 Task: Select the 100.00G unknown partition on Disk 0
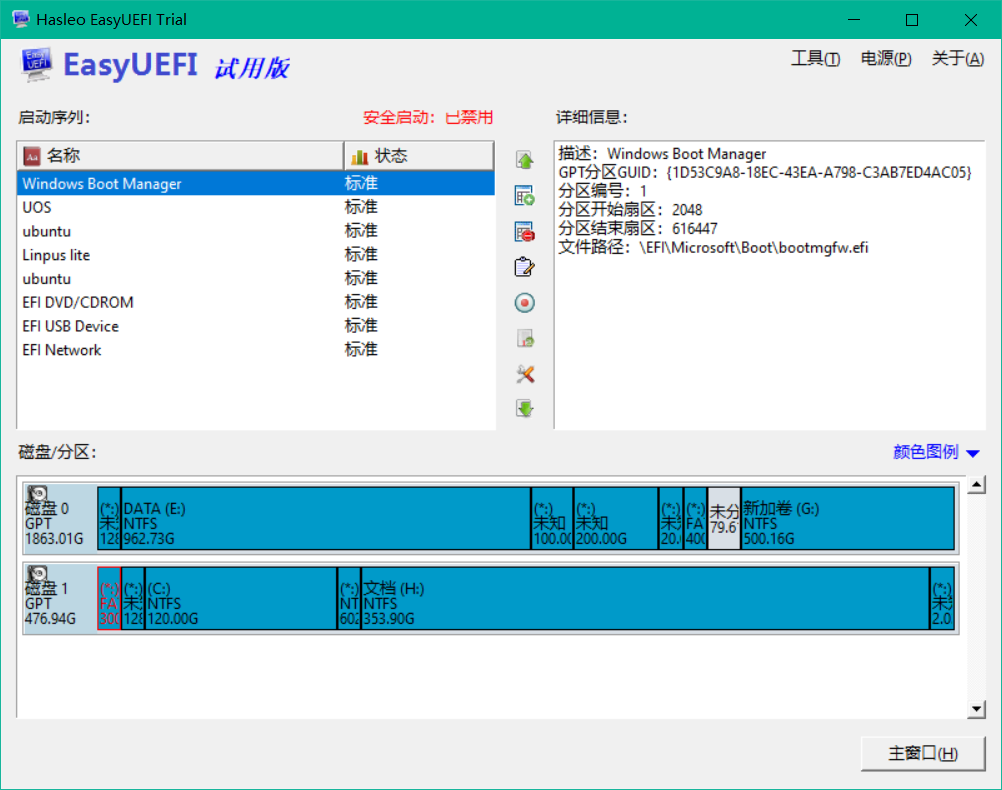coord(552,518)
